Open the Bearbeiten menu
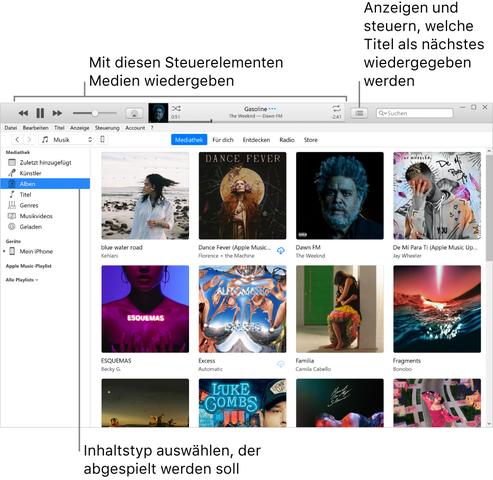 click(36, 128)
